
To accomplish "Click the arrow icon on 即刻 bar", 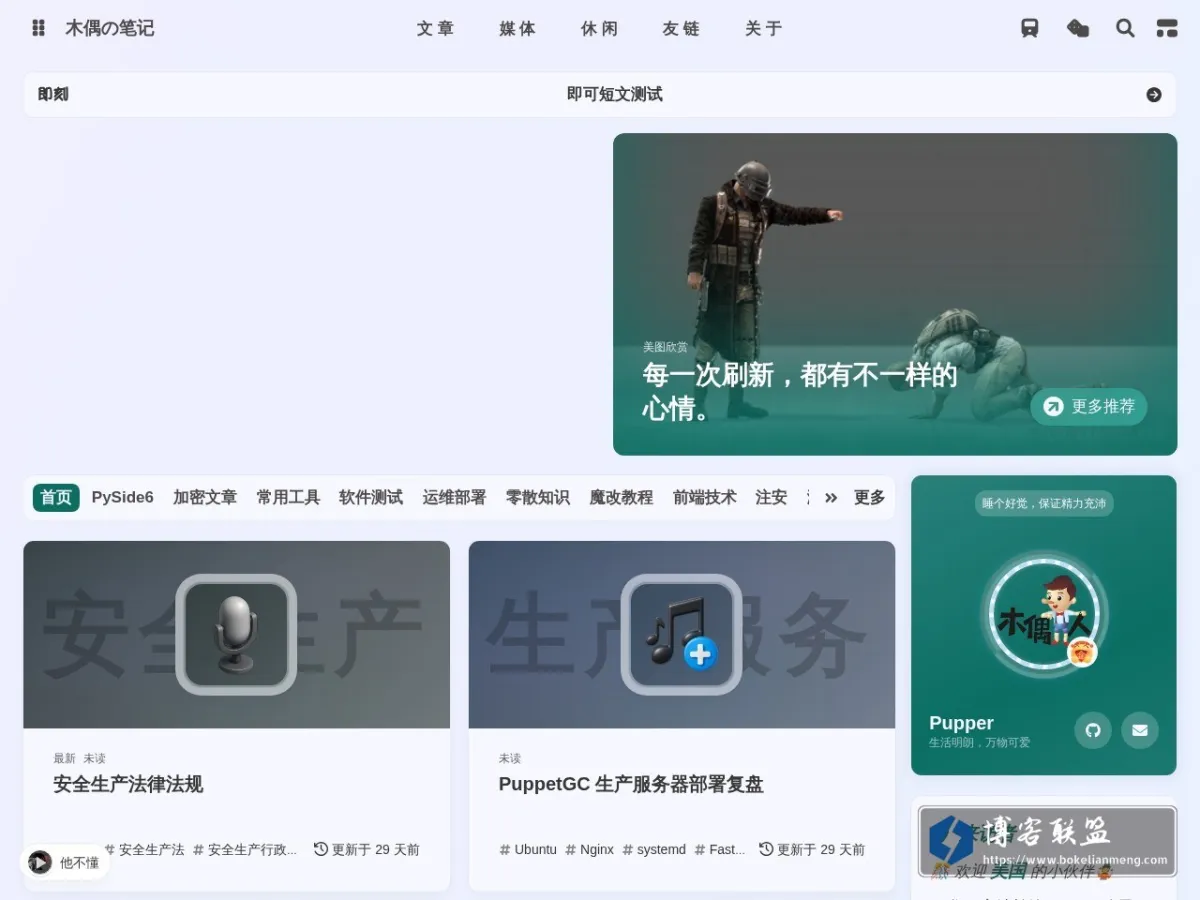I will 1154,95.
